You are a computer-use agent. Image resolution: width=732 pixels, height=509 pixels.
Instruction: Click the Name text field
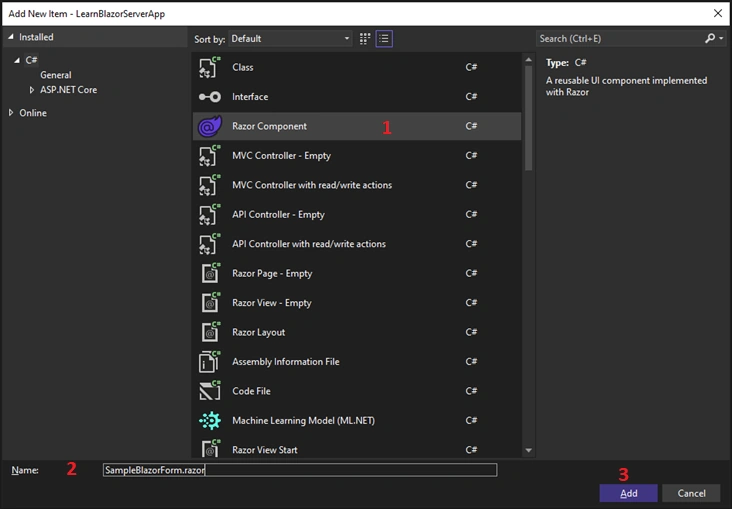pos(300,470)
